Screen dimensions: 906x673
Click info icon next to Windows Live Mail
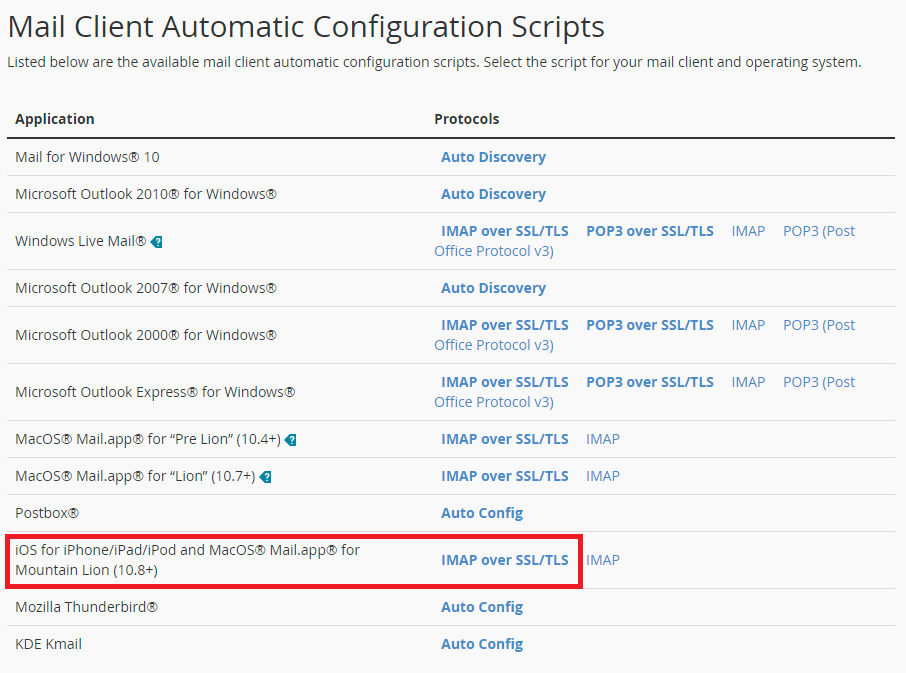pos(157,242)
